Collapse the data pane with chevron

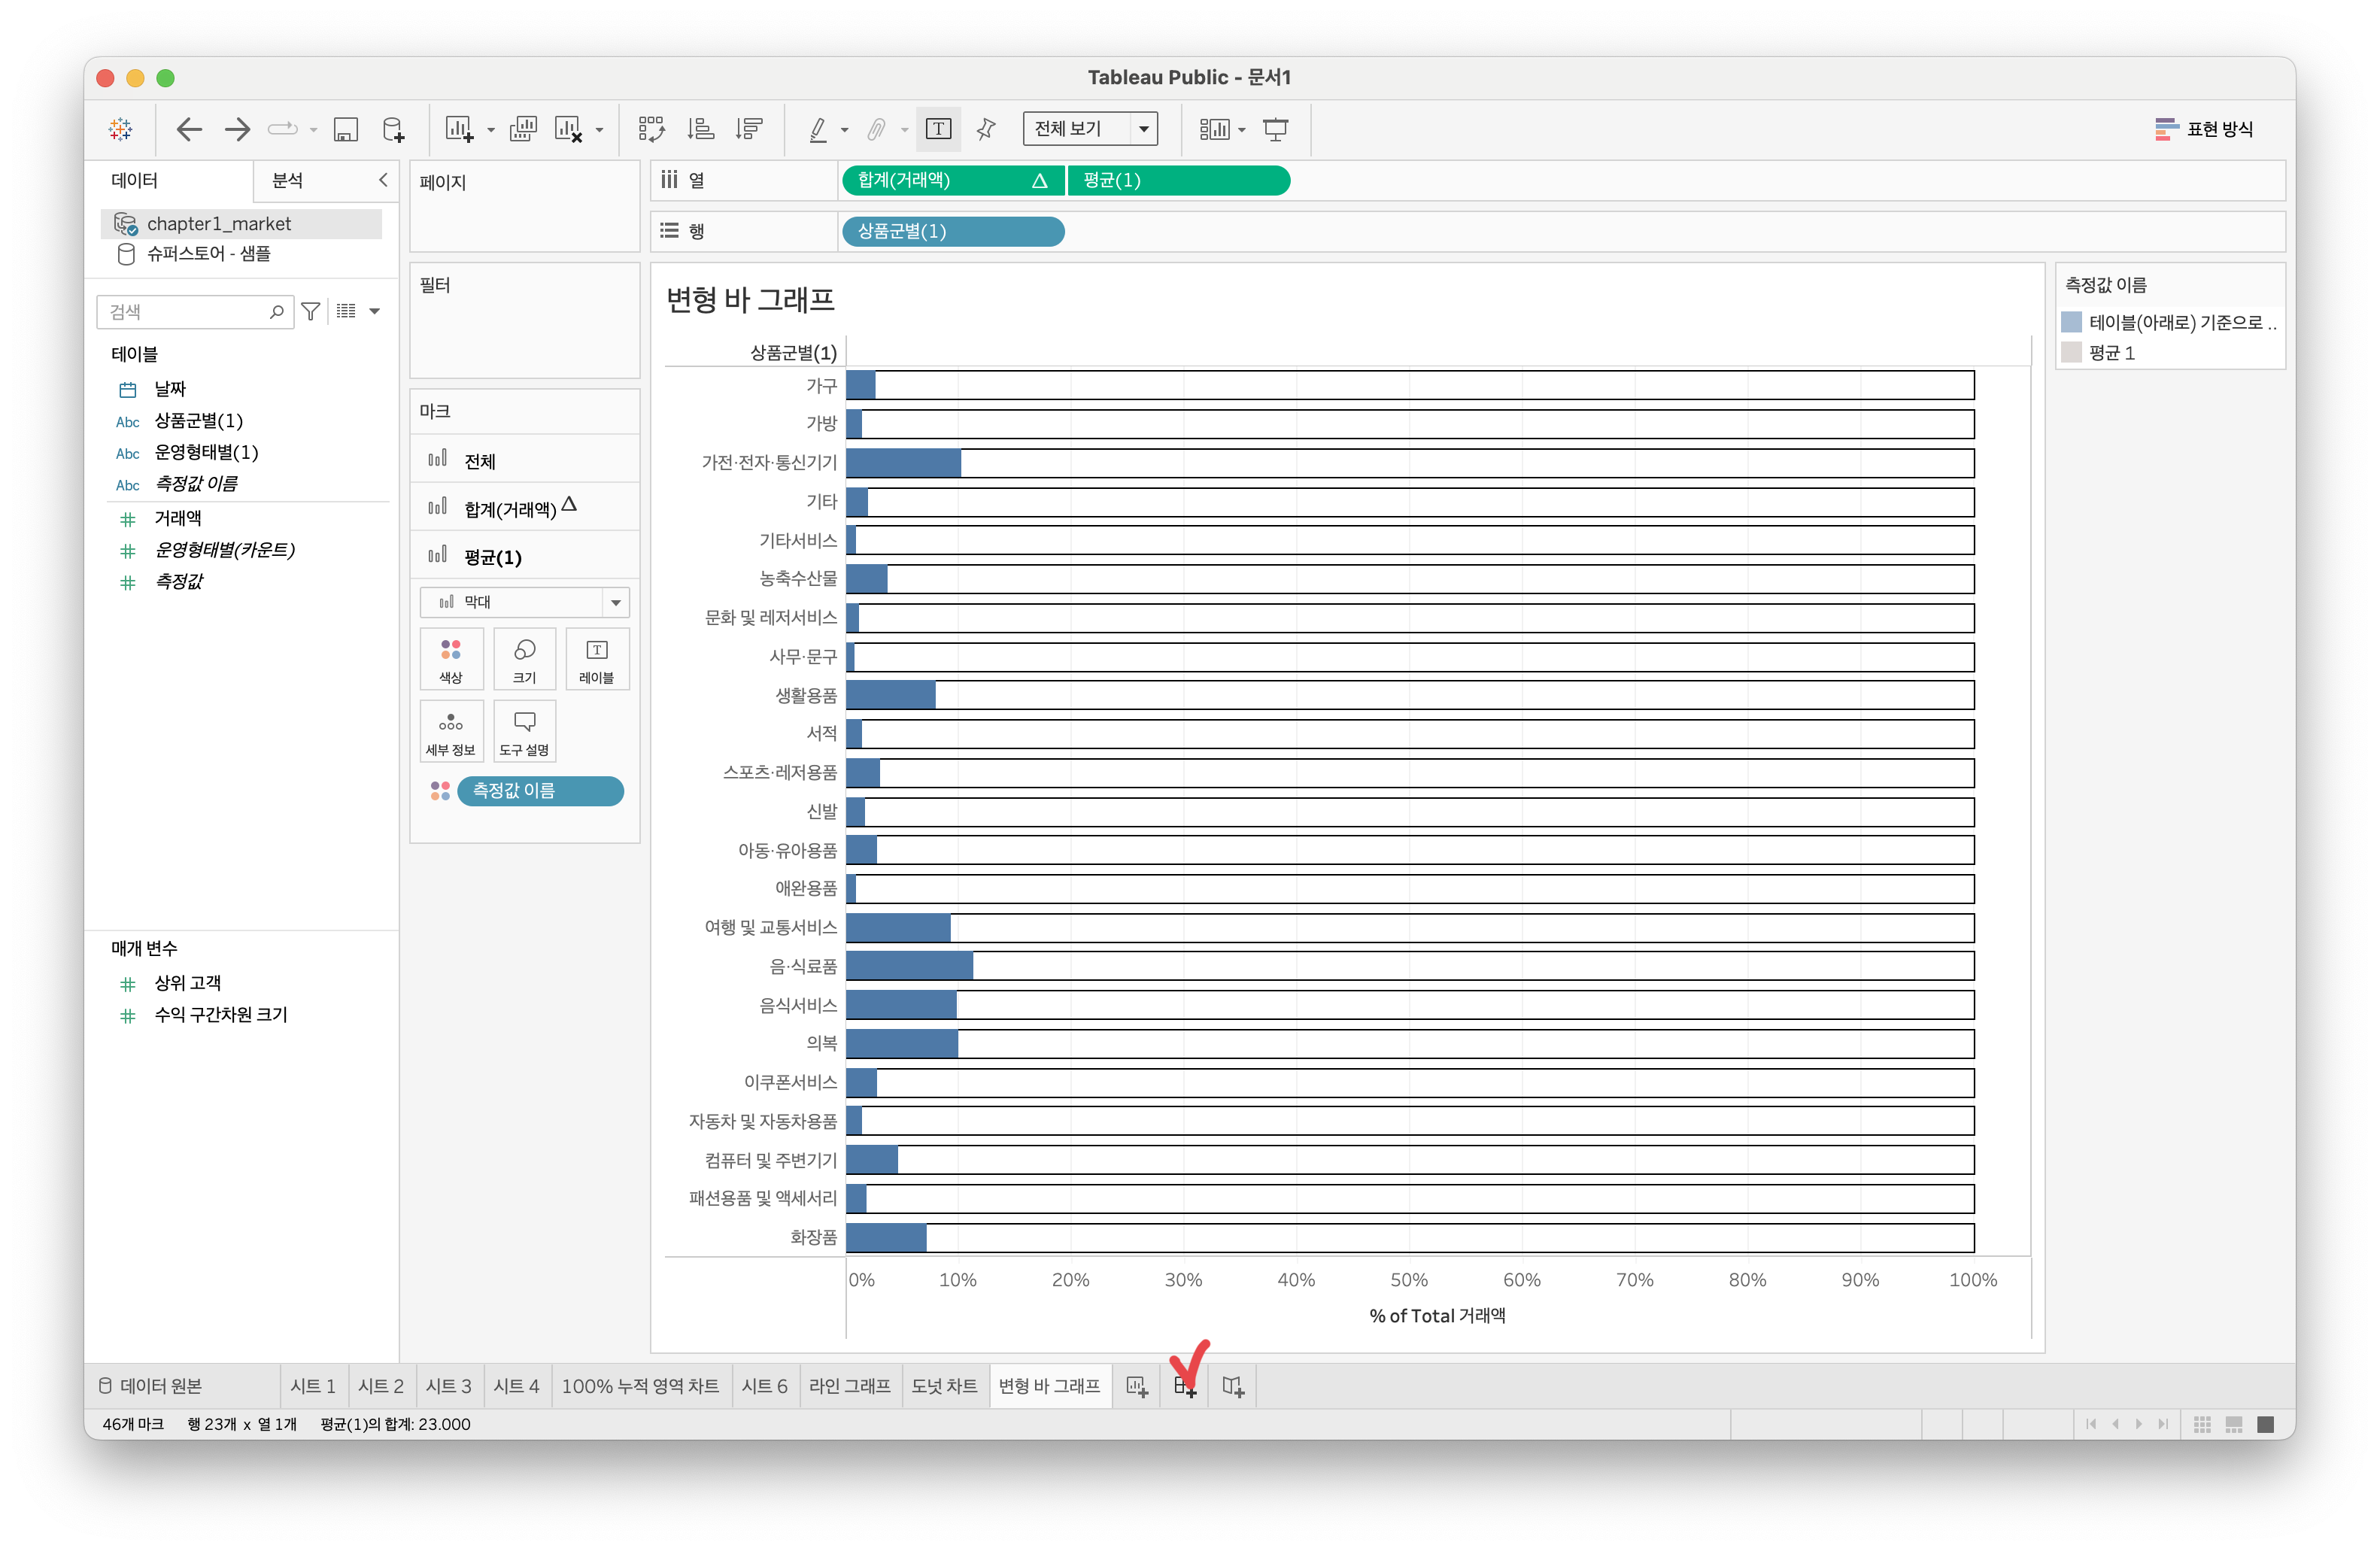coord(383,180)
